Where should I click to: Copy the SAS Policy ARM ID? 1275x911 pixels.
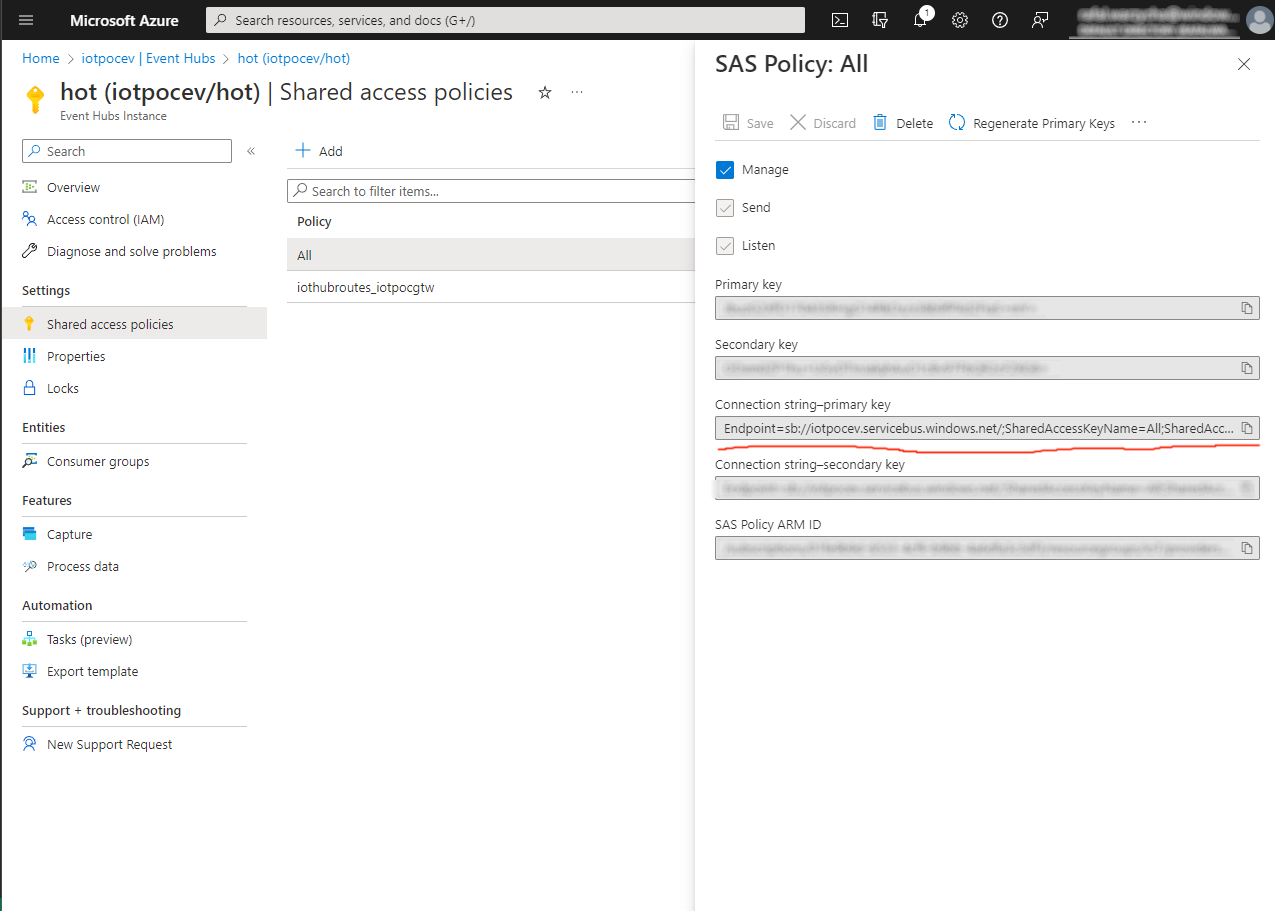pyautogui.click(x=1247, y=548)
